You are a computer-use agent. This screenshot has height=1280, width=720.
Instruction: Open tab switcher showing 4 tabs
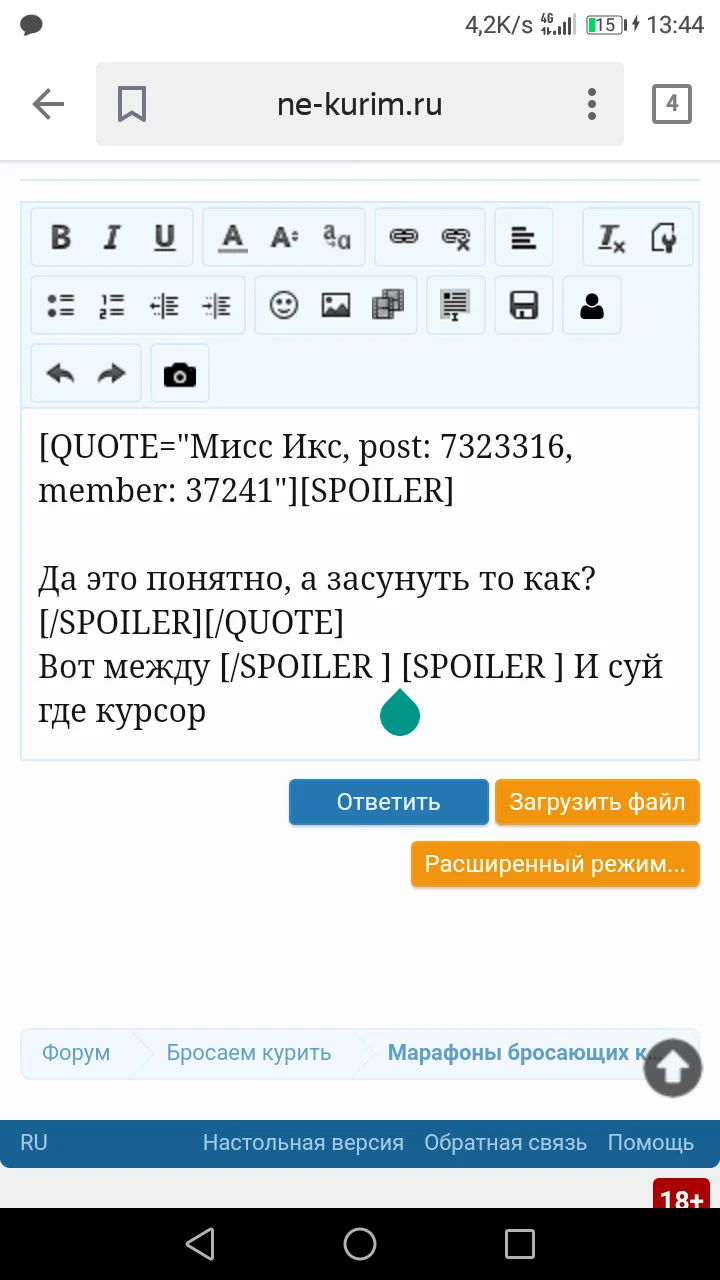point(672,104)
